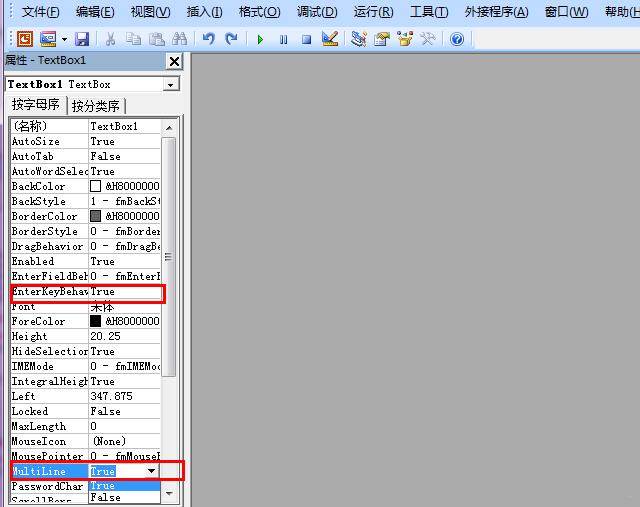Click the Undo arrow icon
This screenshot has width=640, height=507.
point(209,39)
